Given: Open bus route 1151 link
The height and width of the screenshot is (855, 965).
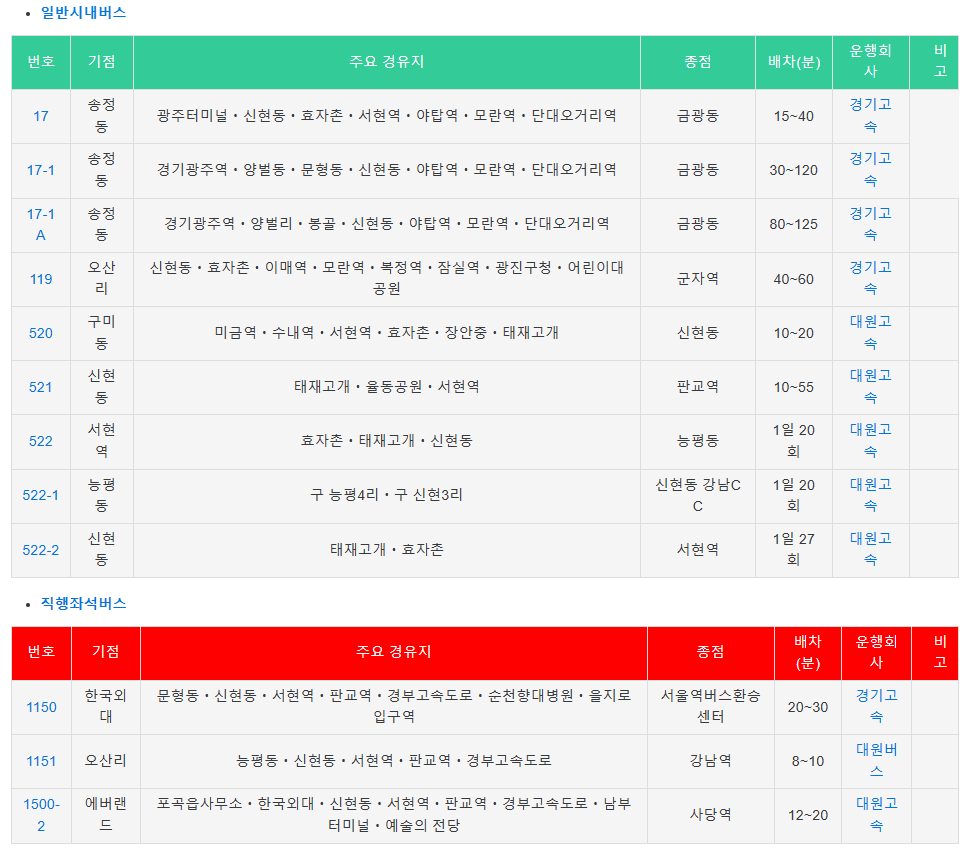Looking at the screenshot, I should pos(41,761).
